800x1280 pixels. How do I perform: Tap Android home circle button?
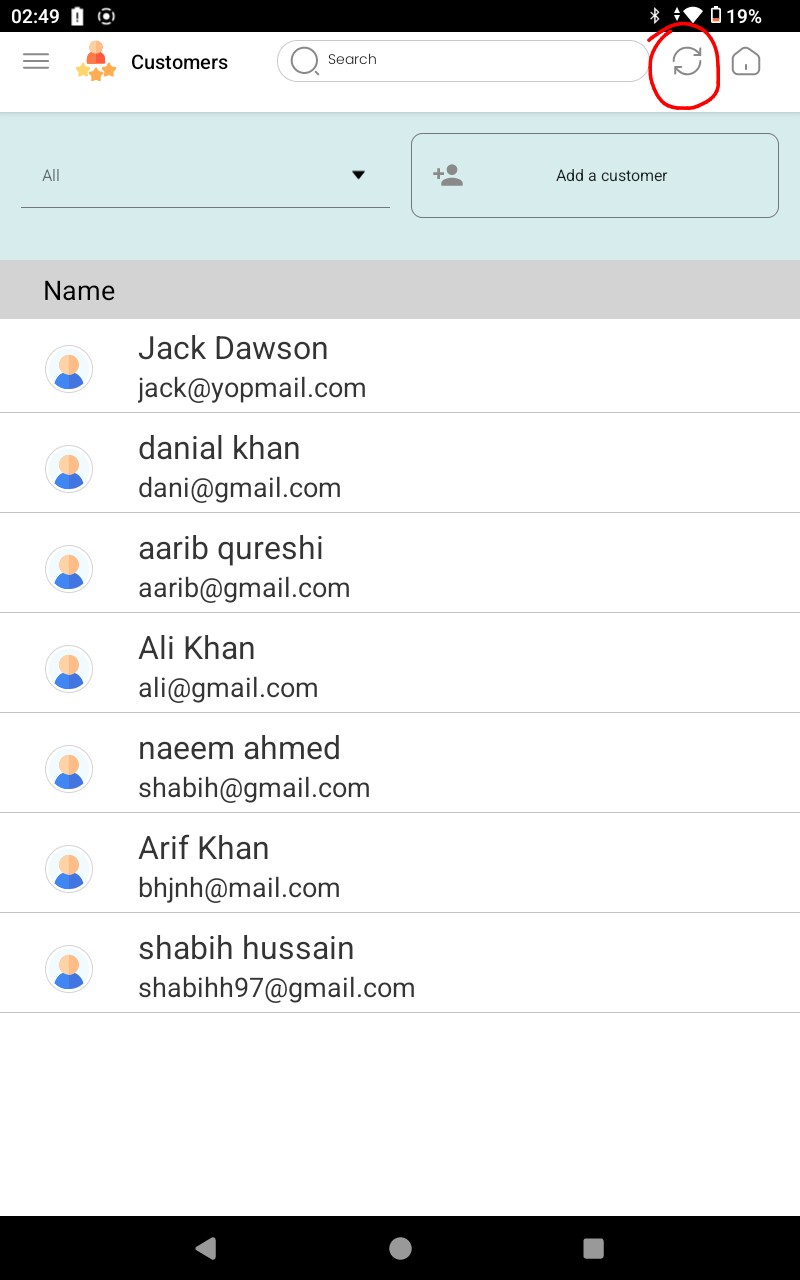coord(400,1248)
